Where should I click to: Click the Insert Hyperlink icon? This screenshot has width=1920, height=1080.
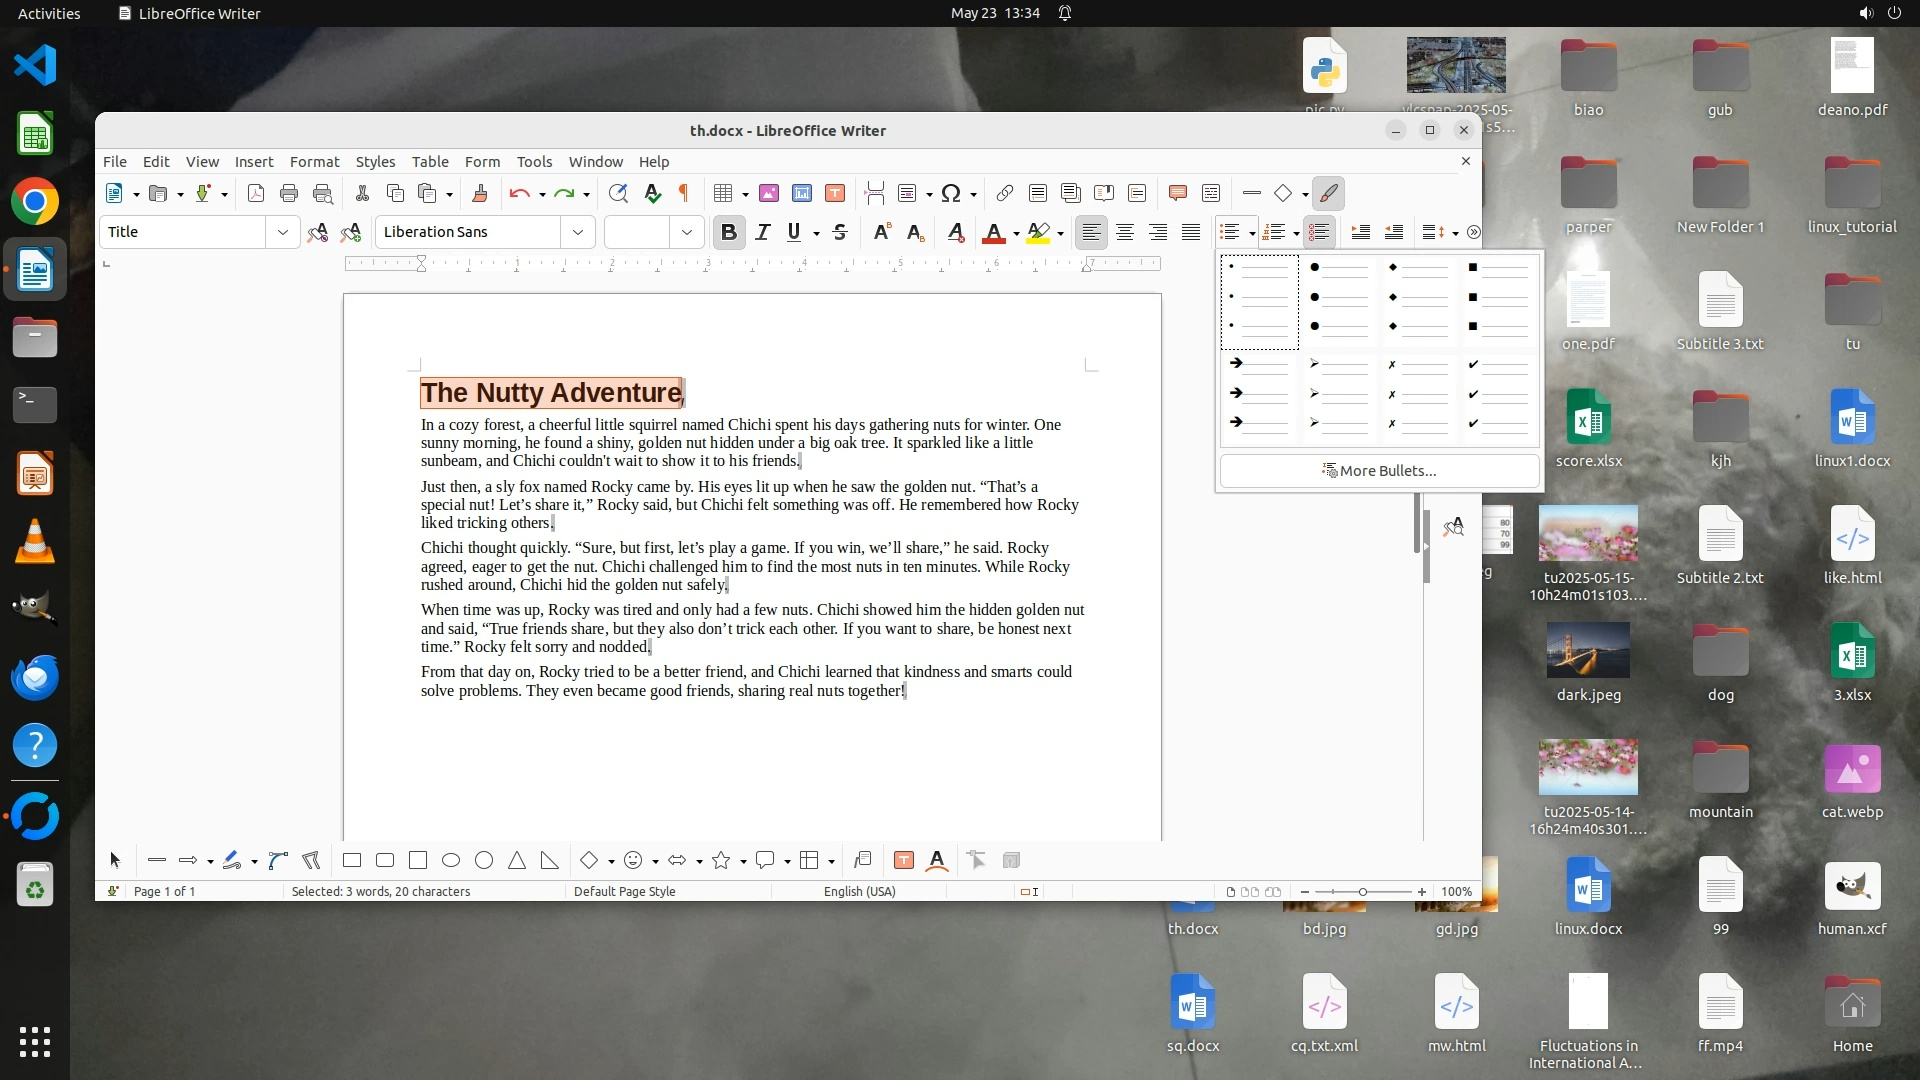1004,194
